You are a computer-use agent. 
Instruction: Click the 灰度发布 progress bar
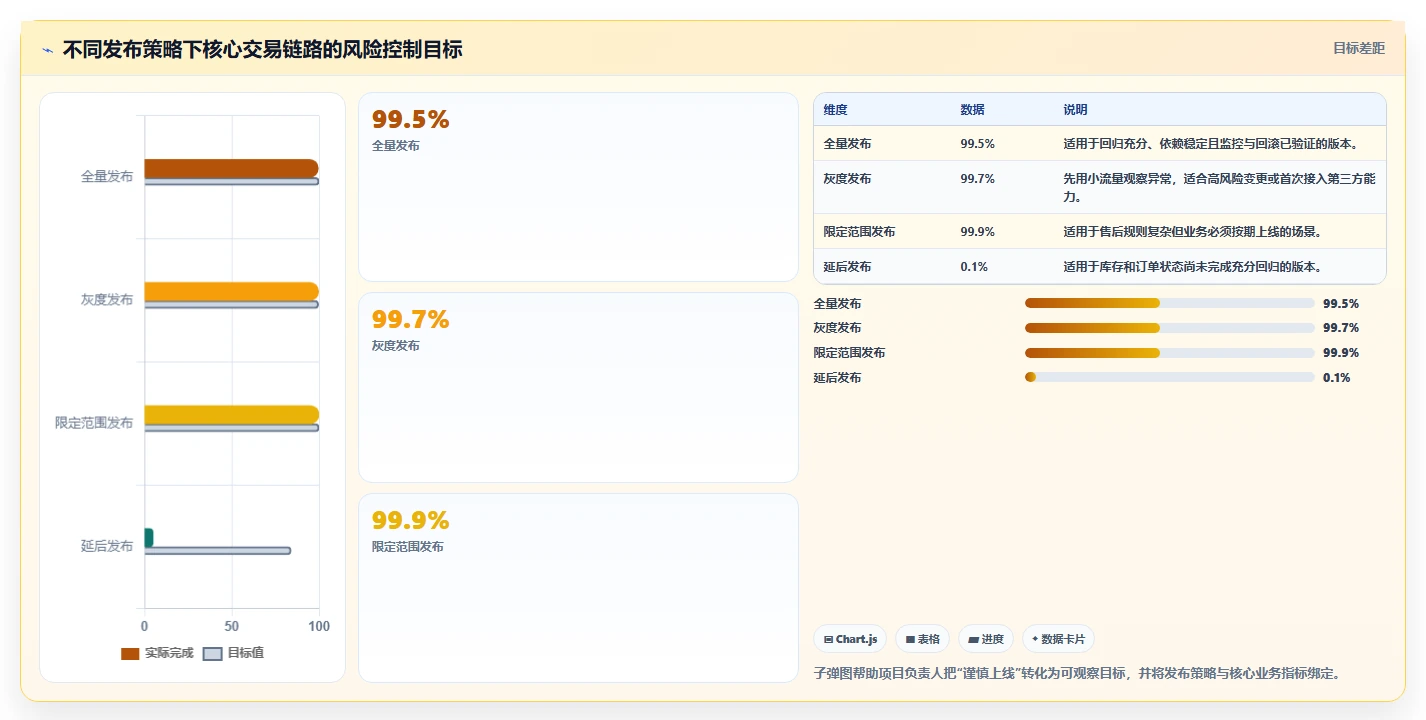tap(1169, 328)
